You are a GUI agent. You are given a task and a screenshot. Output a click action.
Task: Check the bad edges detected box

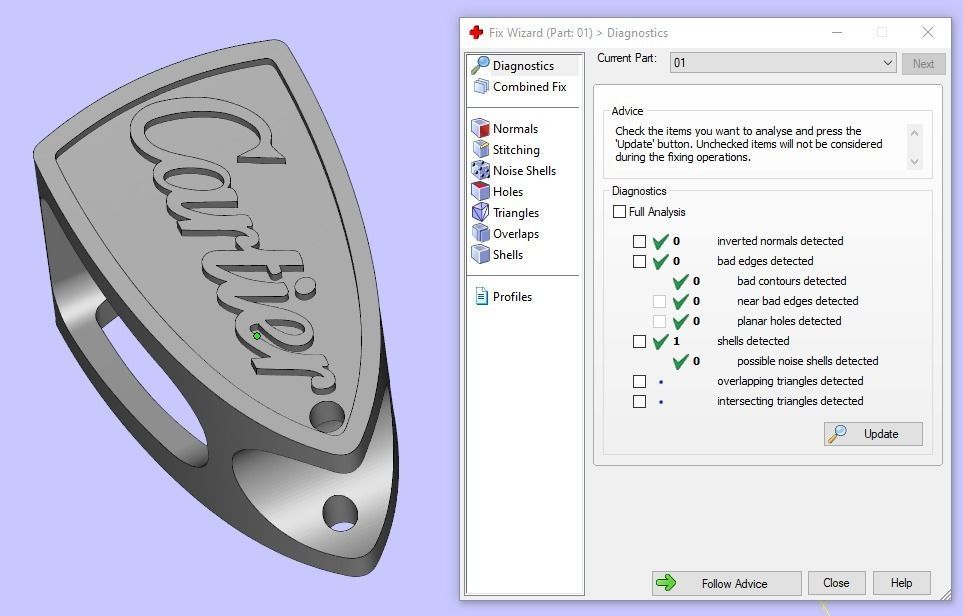[x=639, y=262]
